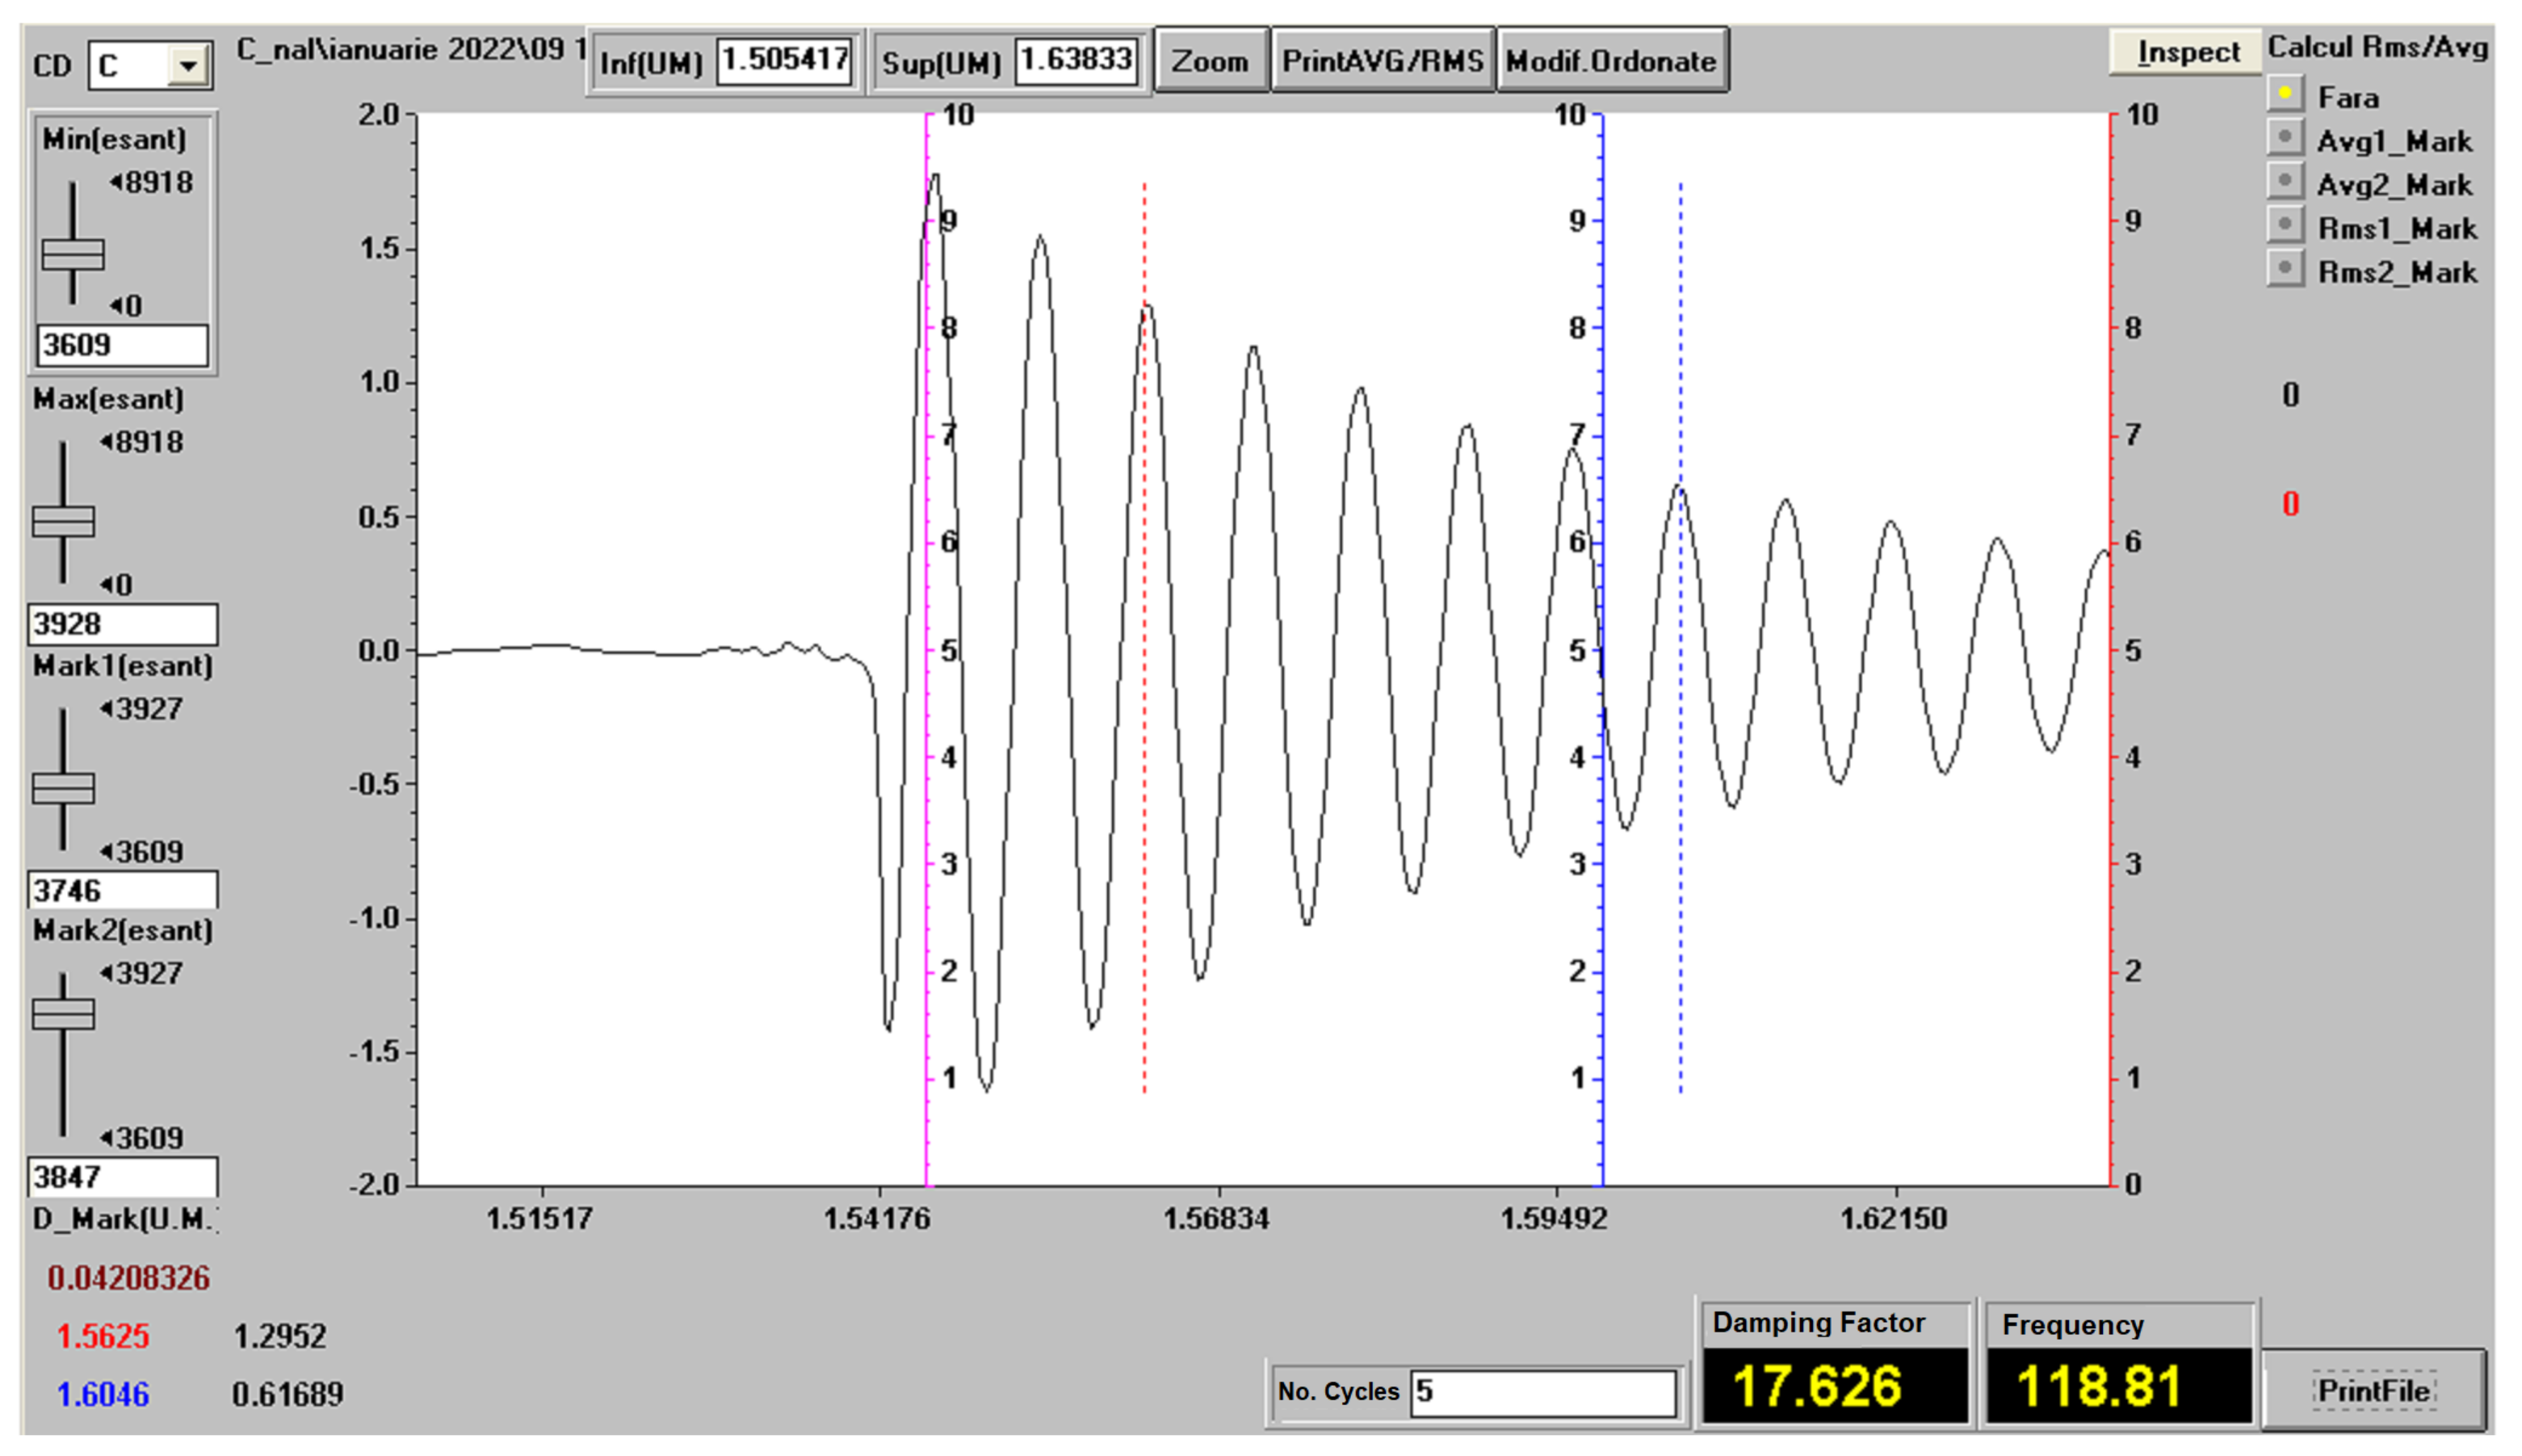Click the Min(esant) value box 3609
Screen dimensions: 2522x1456
pyautogui.click(x=122, y=345)
